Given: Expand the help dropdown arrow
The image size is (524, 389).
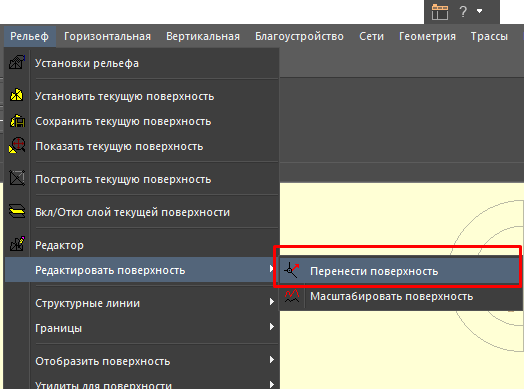Looking at the screenshot, I should click(480, 11).
